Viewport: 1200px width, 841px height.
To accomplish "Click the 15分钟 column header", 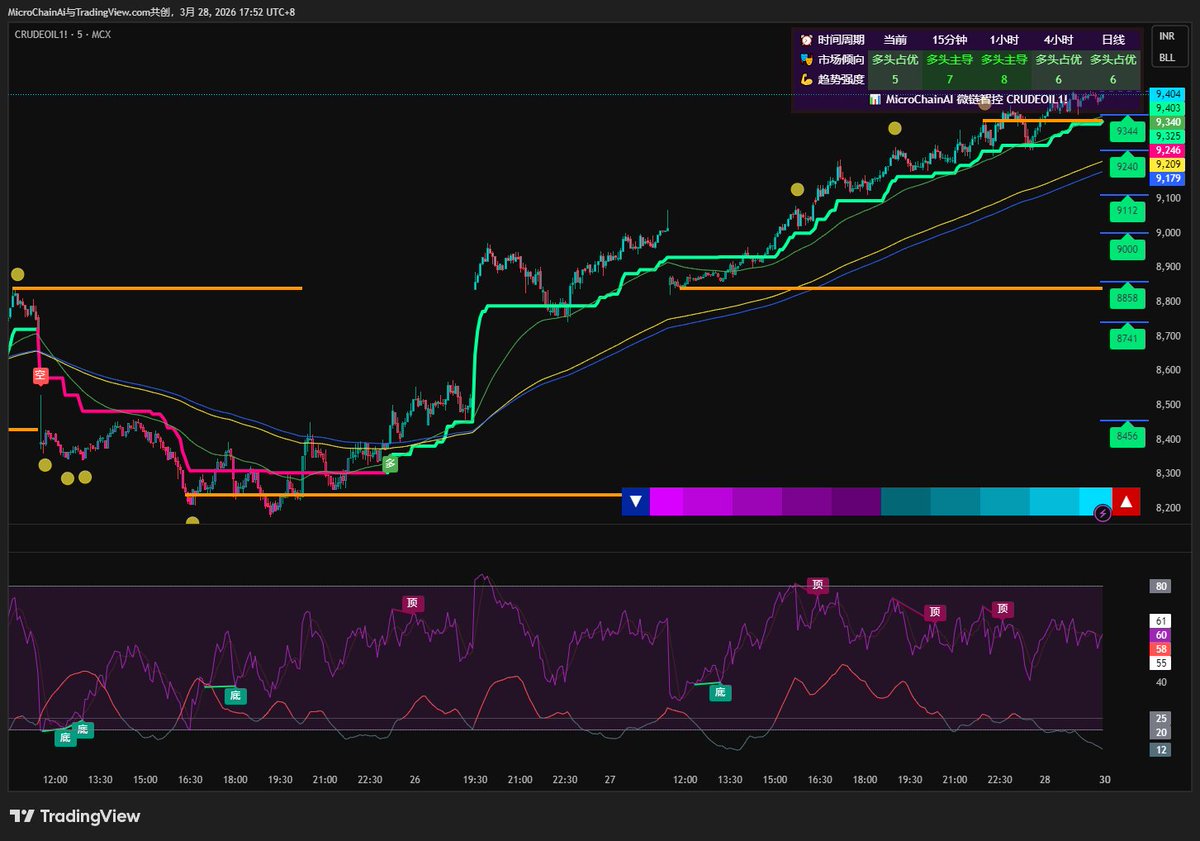I will (x=949, y=40).
